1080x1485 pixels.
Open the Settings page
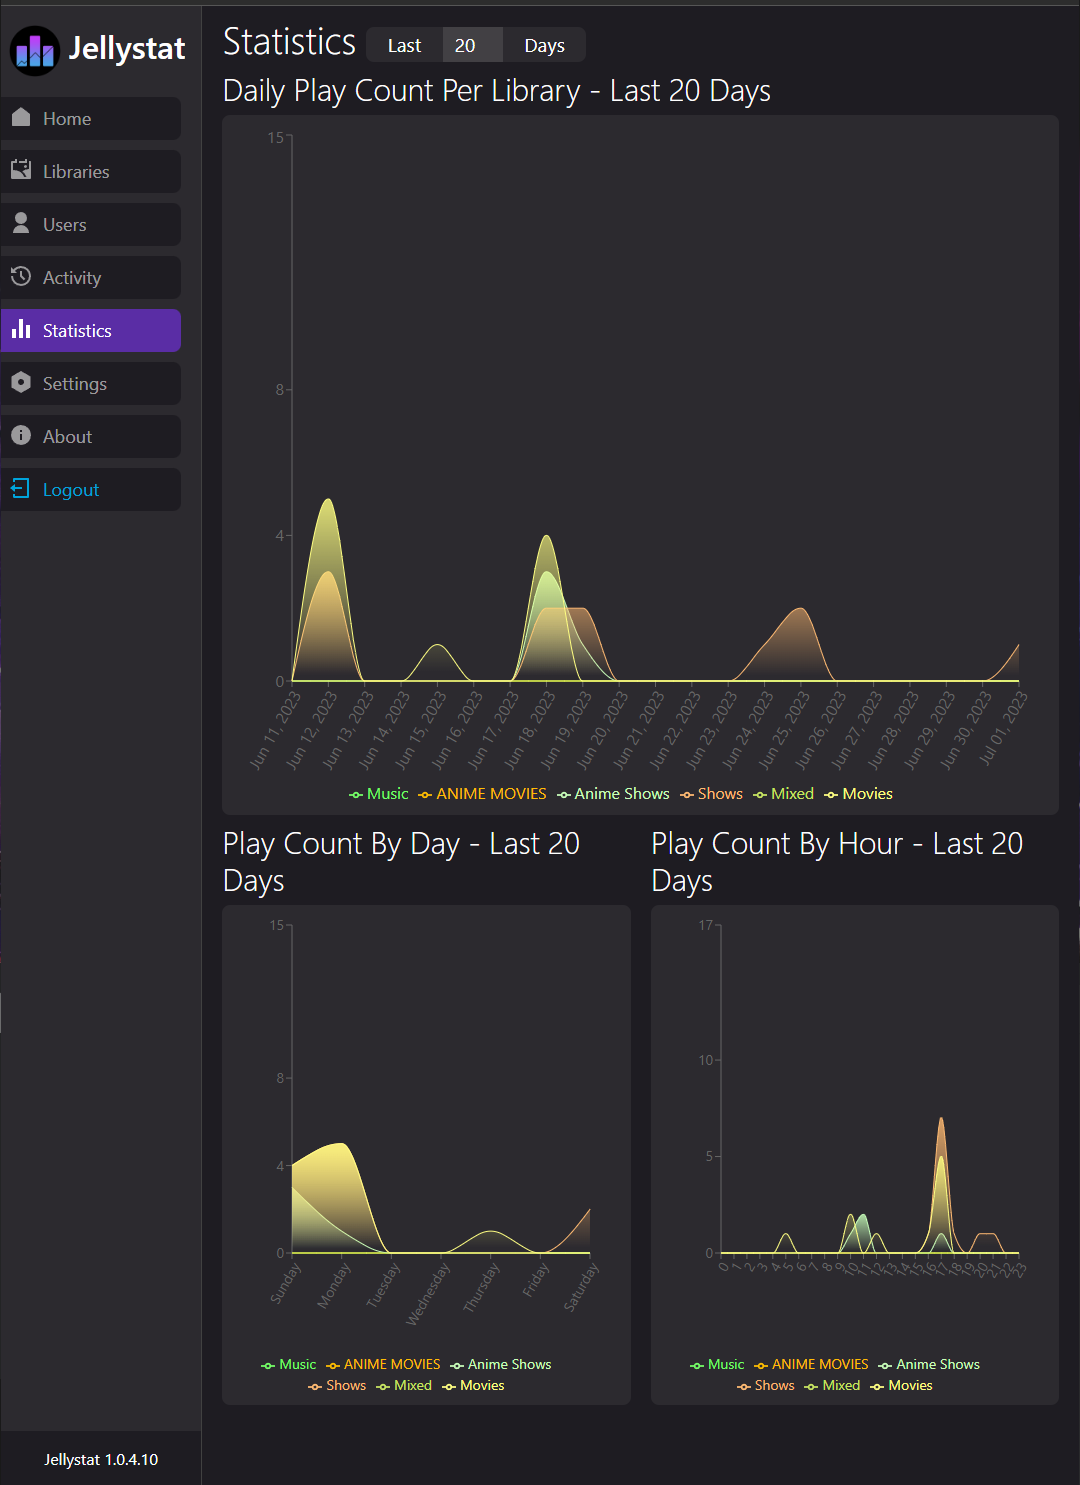[x=91, y=383]
